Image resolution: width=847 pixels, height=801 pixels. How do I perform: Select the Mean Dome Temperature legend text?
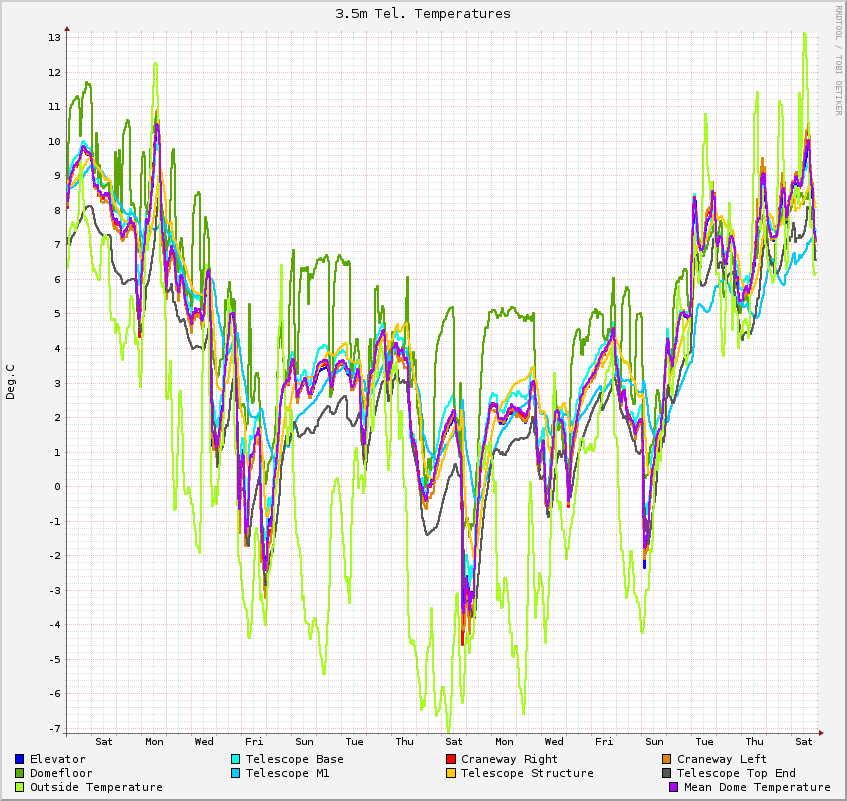[757, 787]
